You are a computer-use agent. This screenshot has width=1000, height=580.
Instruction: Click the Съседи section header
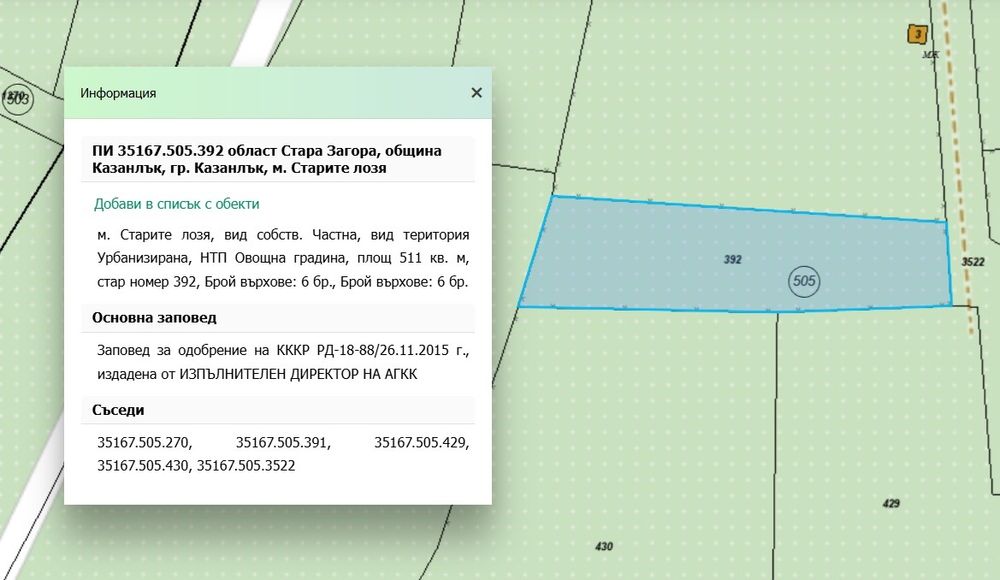tap(277, 410)
